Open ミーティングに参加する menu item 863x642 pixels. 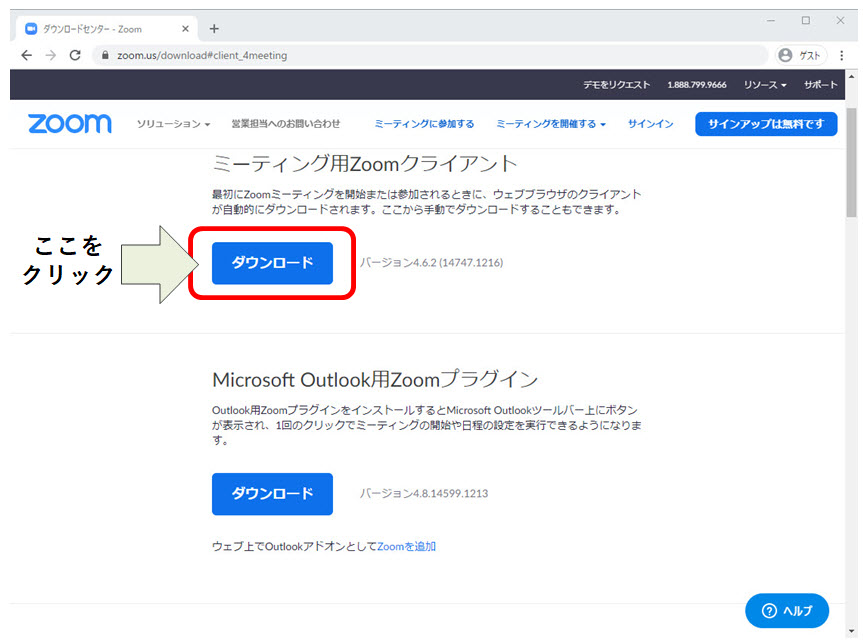pyautogui.click(x=424, y=124)
